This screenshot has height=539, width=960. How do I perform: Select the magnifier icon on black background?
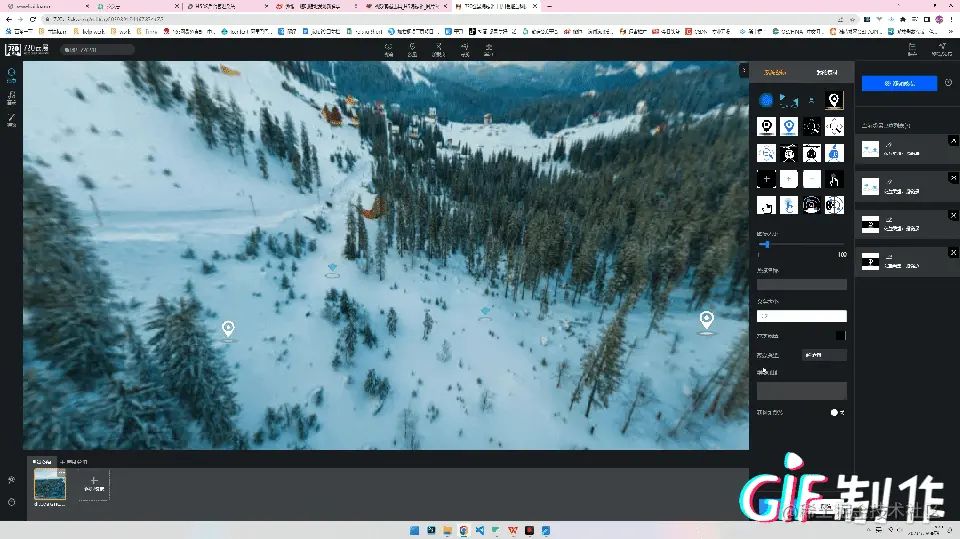point(812,127)
